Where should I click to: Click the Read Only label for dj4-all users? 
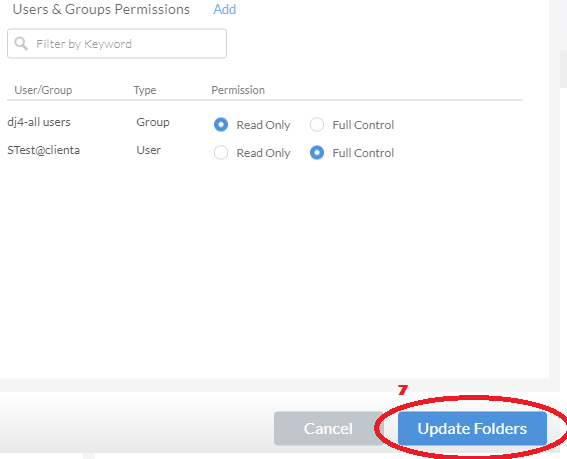263,125
